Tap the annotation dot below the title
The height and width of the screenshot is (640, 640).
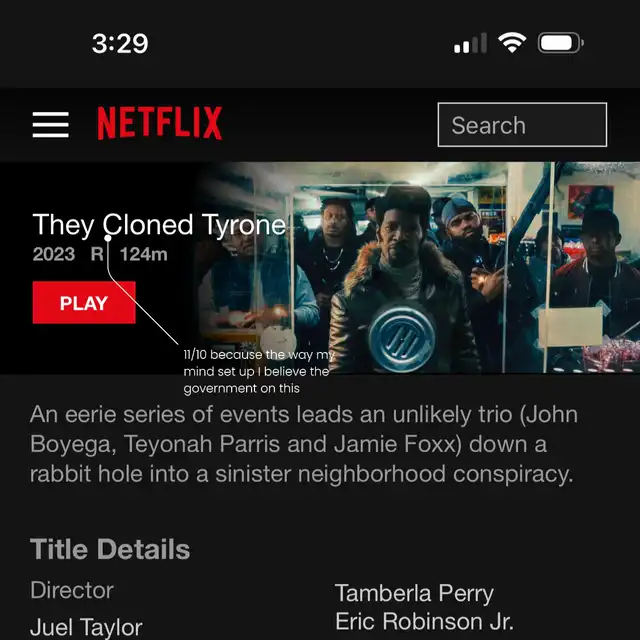pyautogui.click(x=108, y=238)
